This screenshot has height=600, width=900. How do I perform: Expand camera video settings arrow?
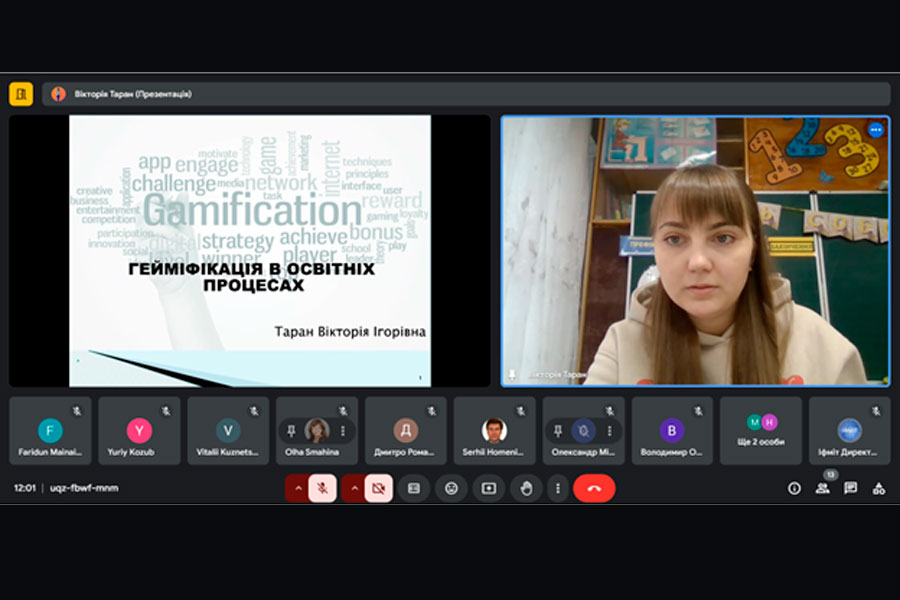click(353, 488)
